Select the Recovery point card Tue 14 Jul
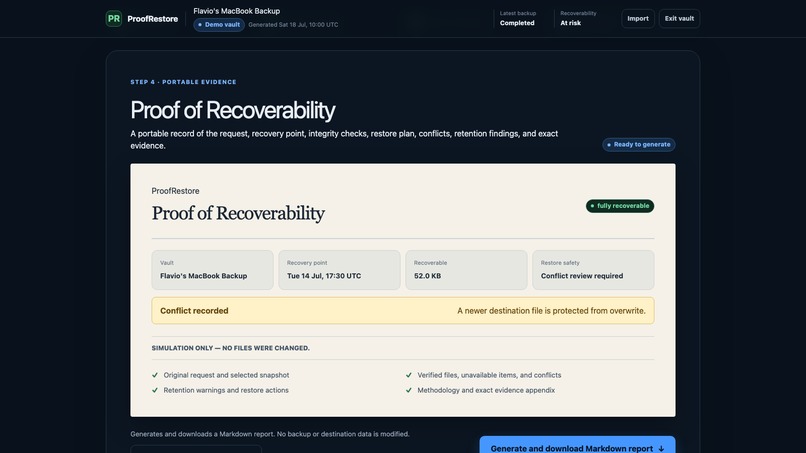 339,270
